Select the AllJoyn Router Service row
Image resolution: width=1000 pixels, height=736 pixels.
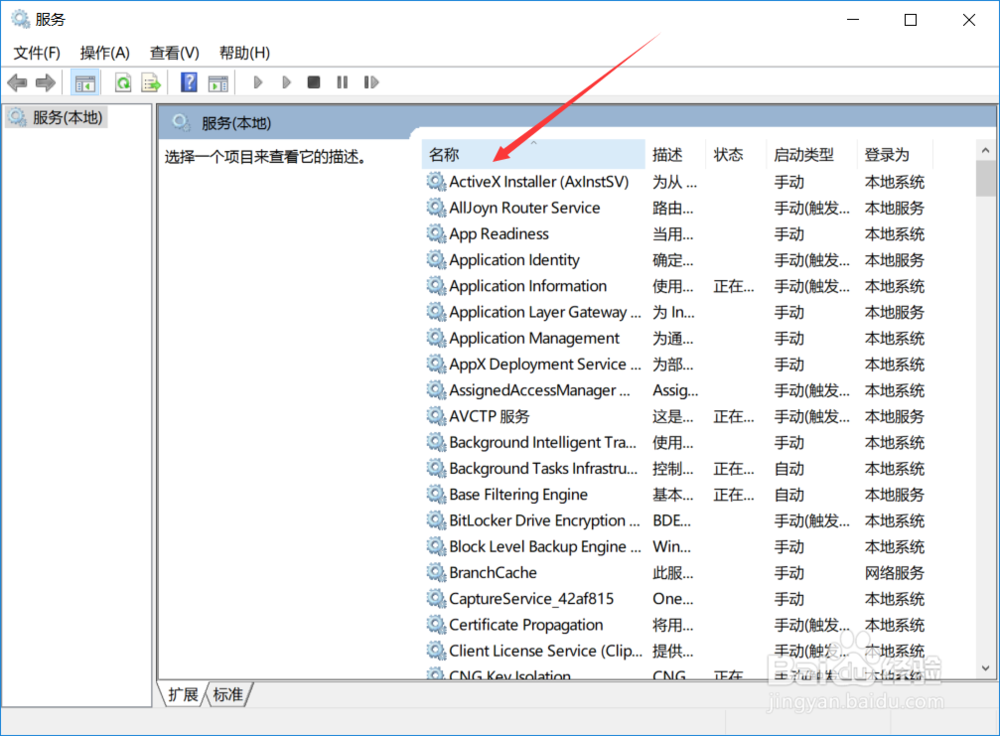pyautogui.click(x=675, y=208)
